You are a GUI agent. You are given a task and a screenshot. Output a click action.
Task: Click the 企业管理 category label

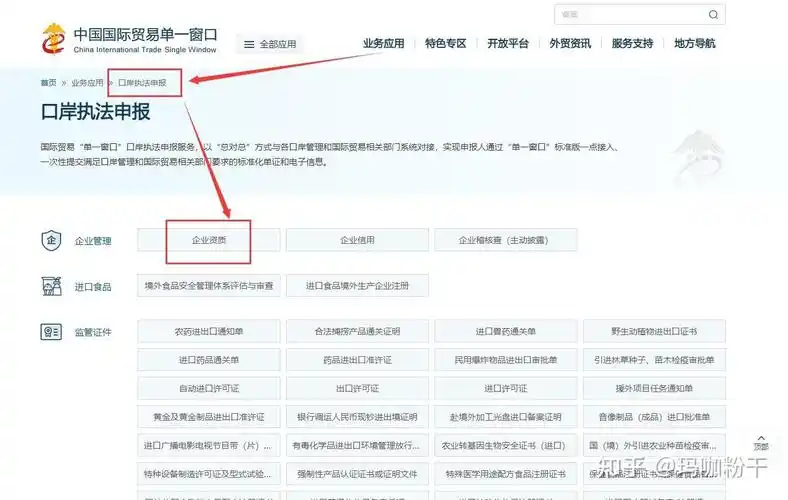coord(93,241)
